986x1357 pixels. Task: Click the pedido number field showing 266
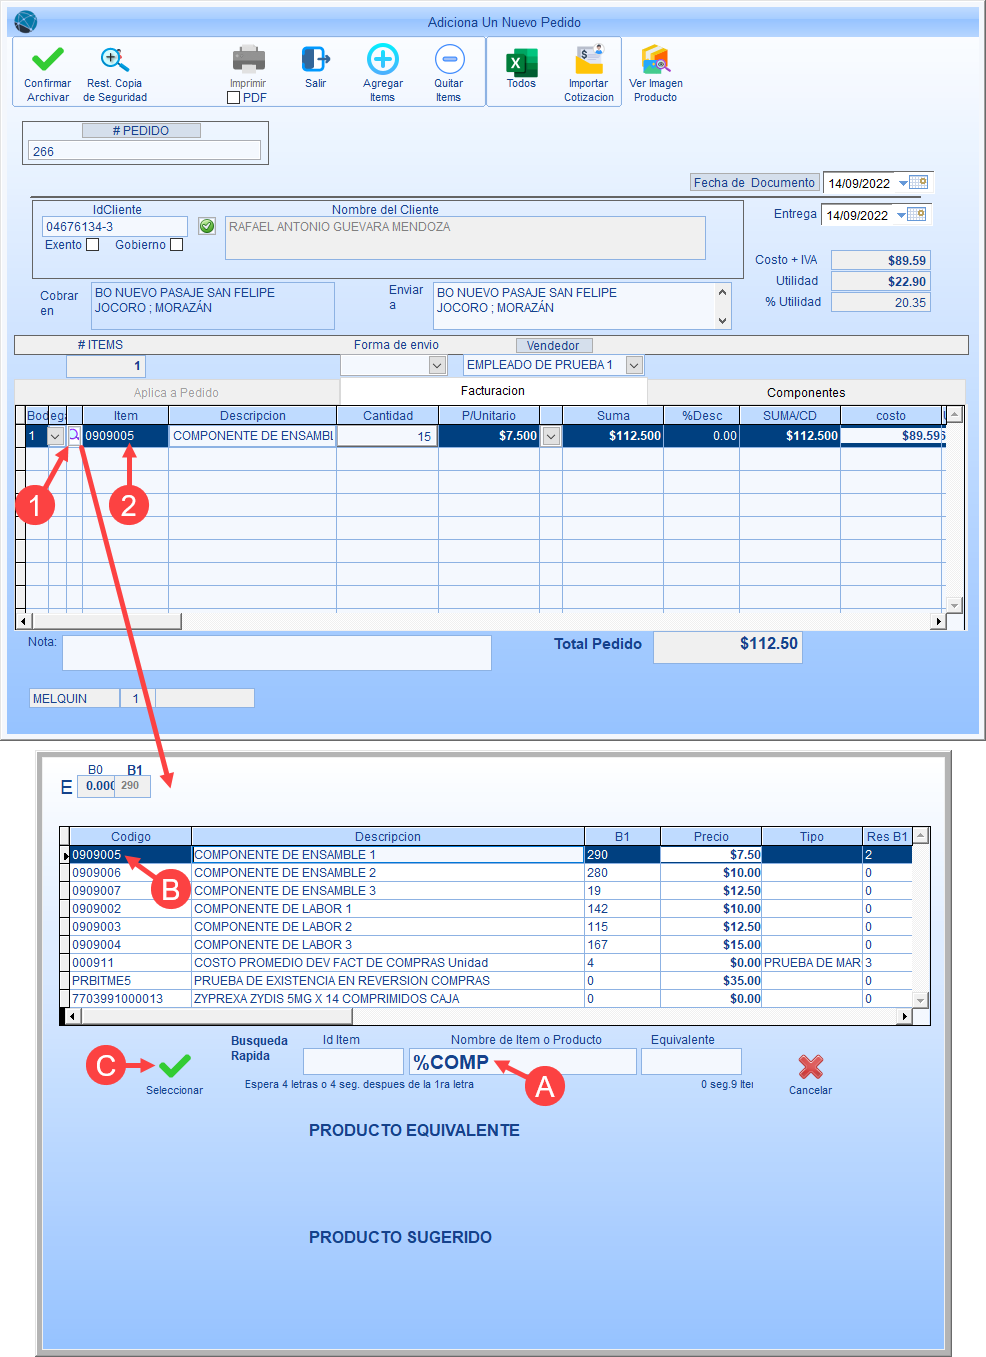tap(144, 151)
